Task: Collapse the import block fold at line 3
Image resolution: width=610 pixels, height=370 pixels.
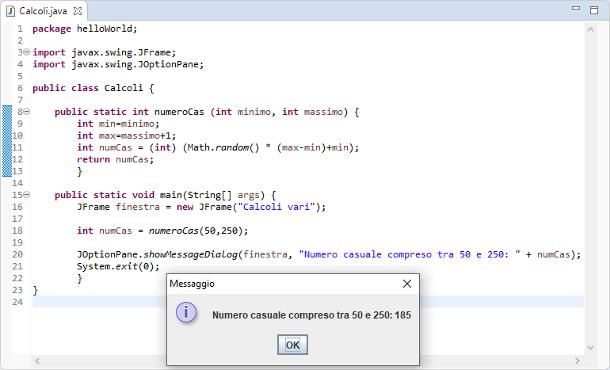Action: click(x=26, y=52)
